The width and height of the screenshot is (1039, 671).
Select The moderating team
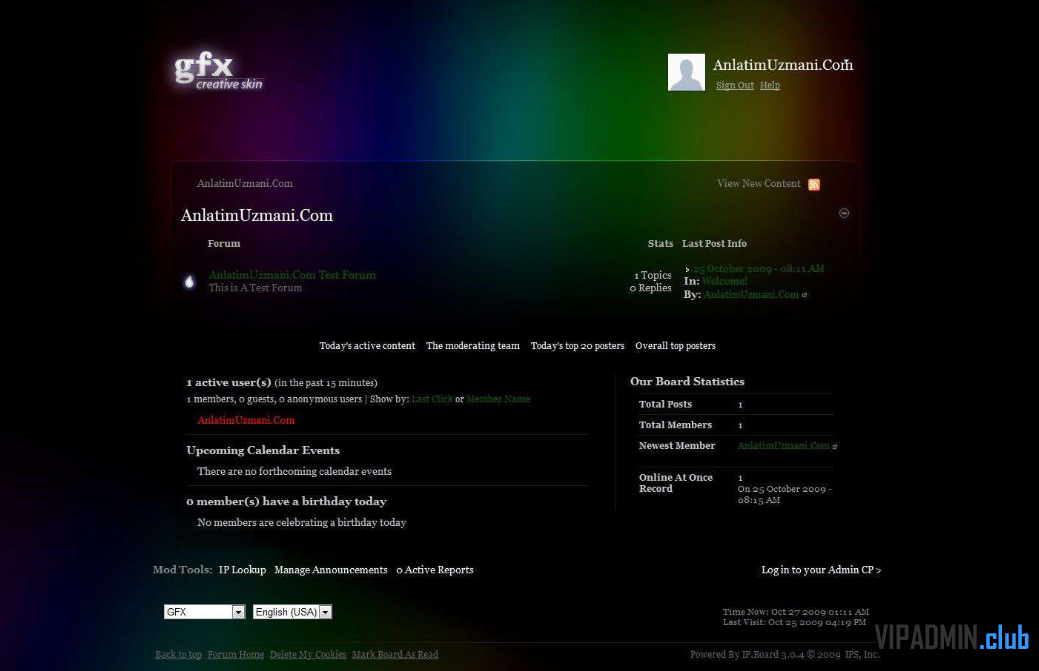(473, 346)
